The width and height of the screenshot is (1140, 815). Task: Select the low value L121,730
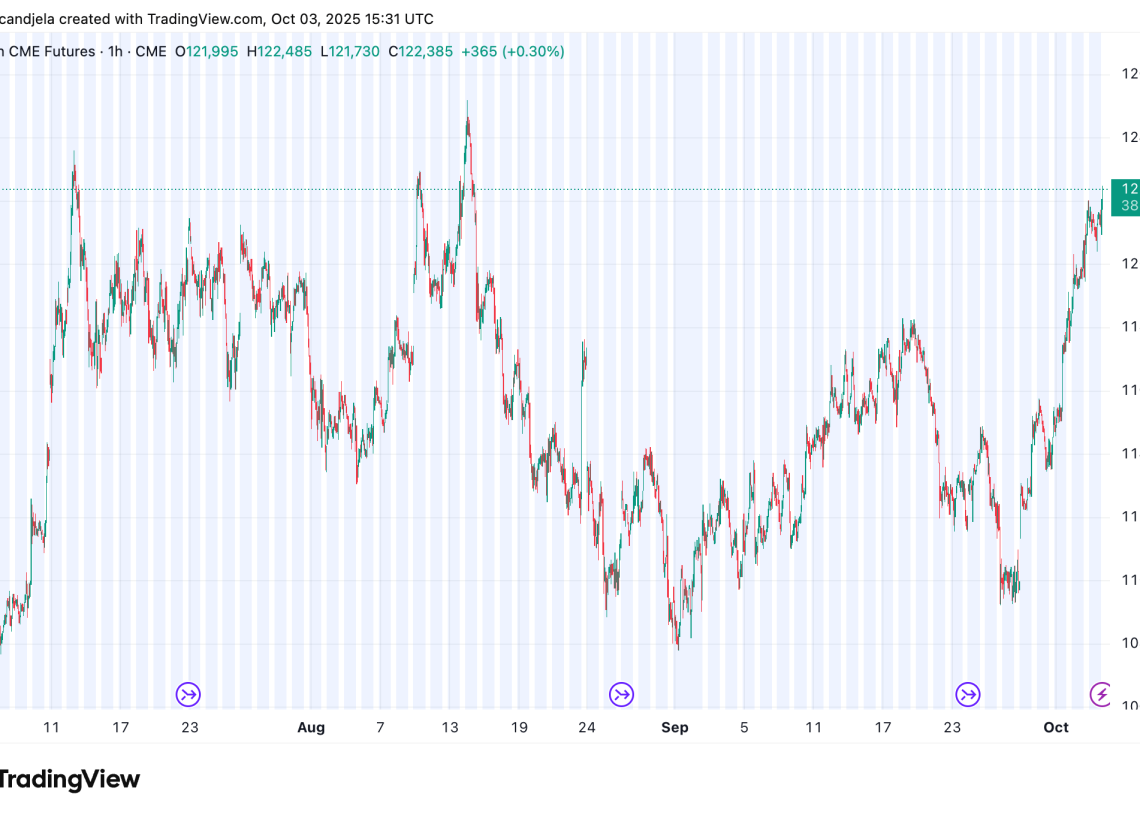point(350,51)
